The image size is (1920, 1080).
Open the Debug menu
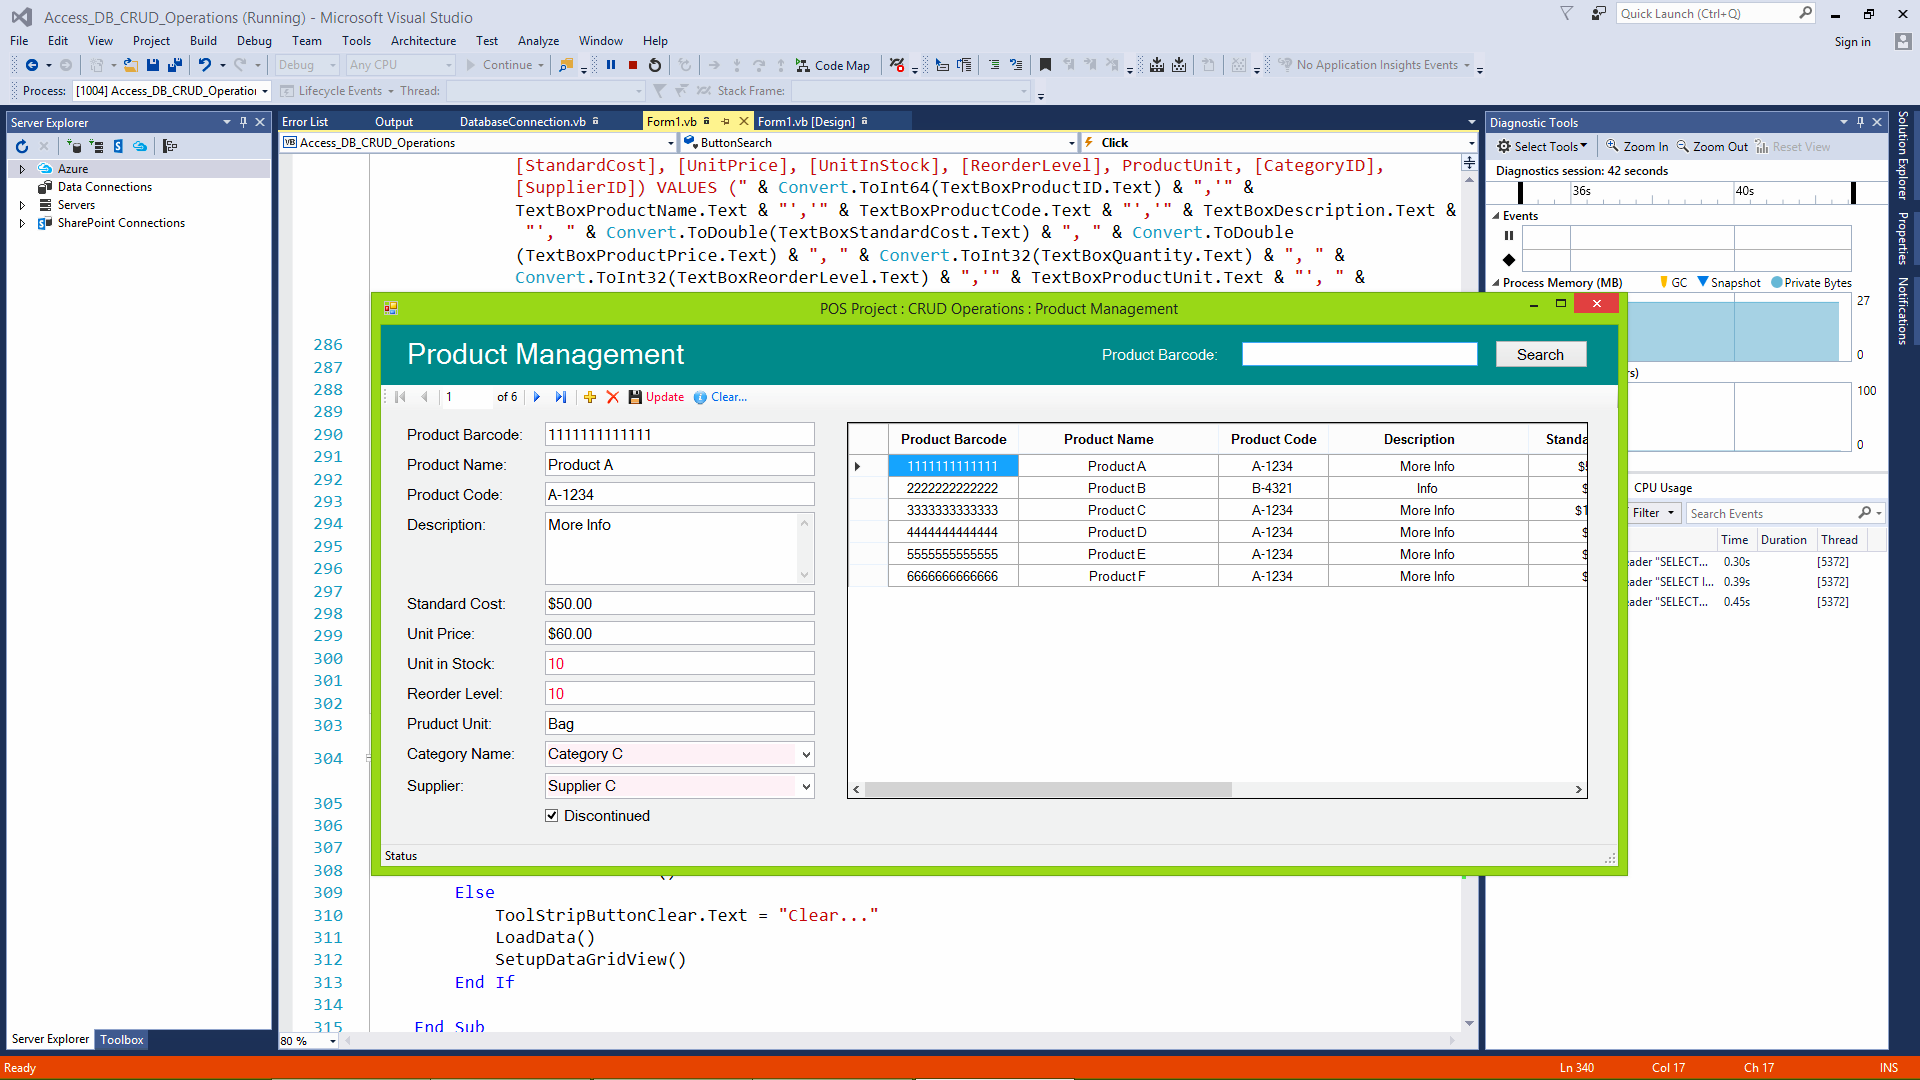254,41
